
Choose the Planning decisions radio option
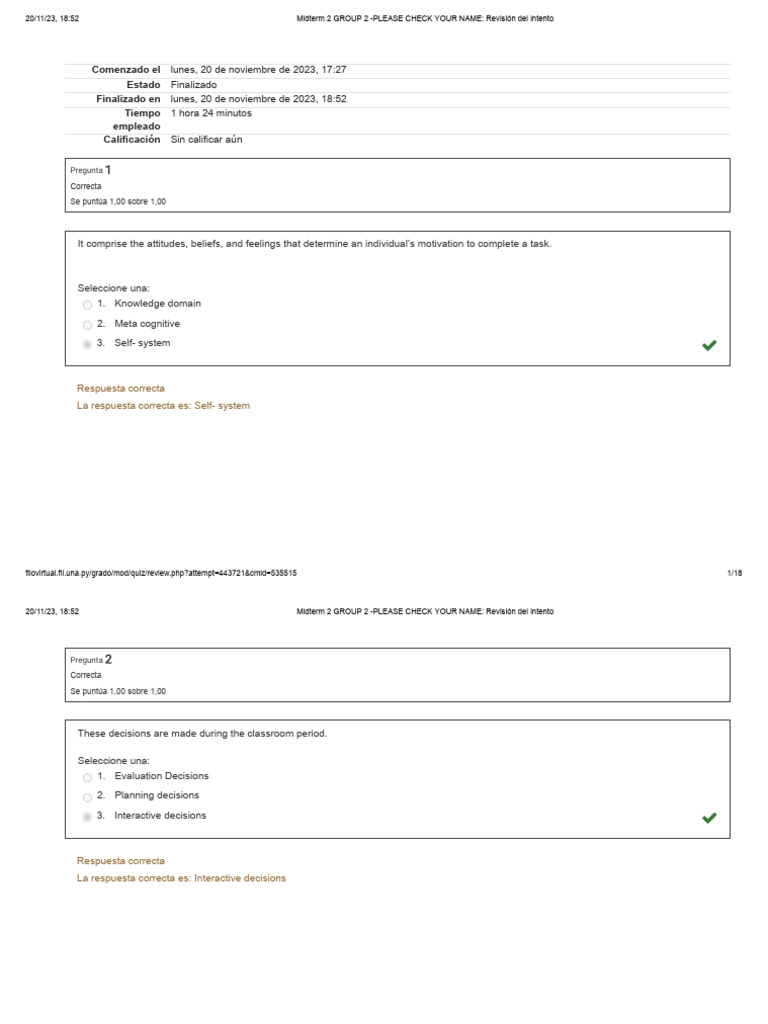(88, 797)
